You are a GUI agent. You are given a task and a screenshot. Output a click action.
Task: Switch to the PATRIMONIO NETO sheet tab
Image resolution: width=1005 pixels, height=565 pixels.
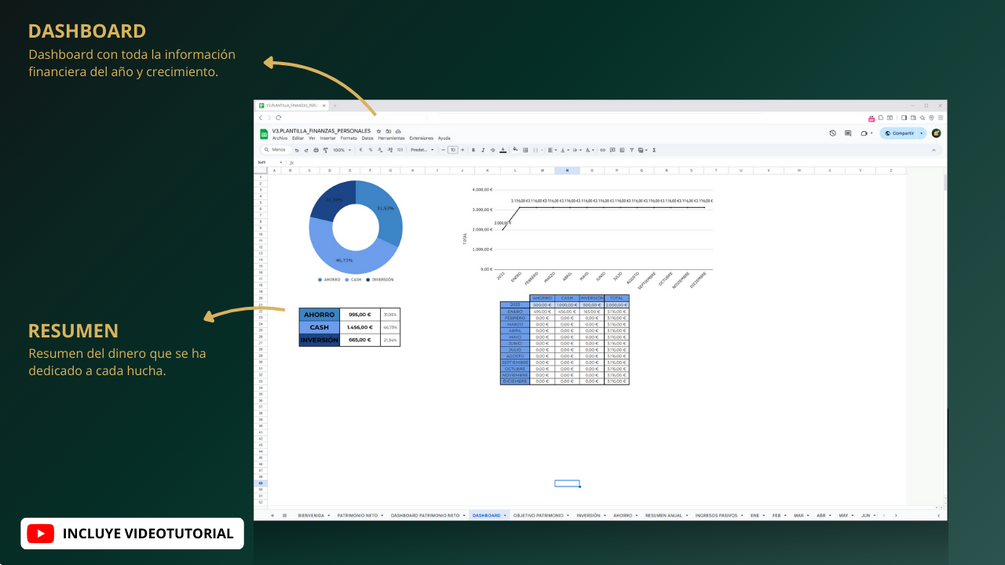click(360, 515)
